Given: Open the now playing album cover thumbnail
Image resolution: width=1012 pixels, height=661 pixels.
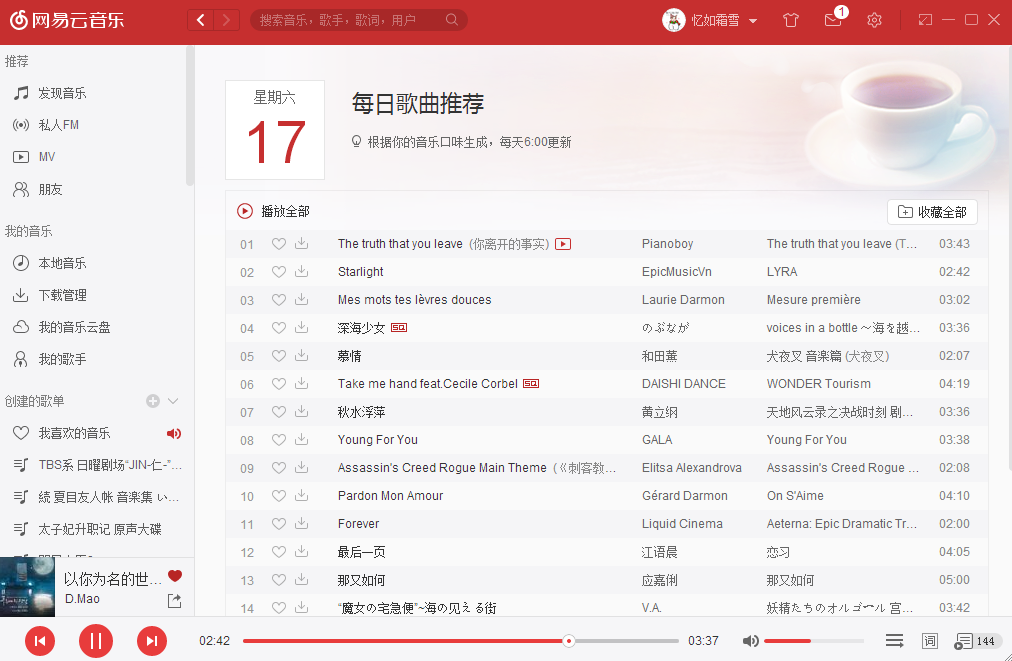Looking at the screenshot, I should click(27, 587).
